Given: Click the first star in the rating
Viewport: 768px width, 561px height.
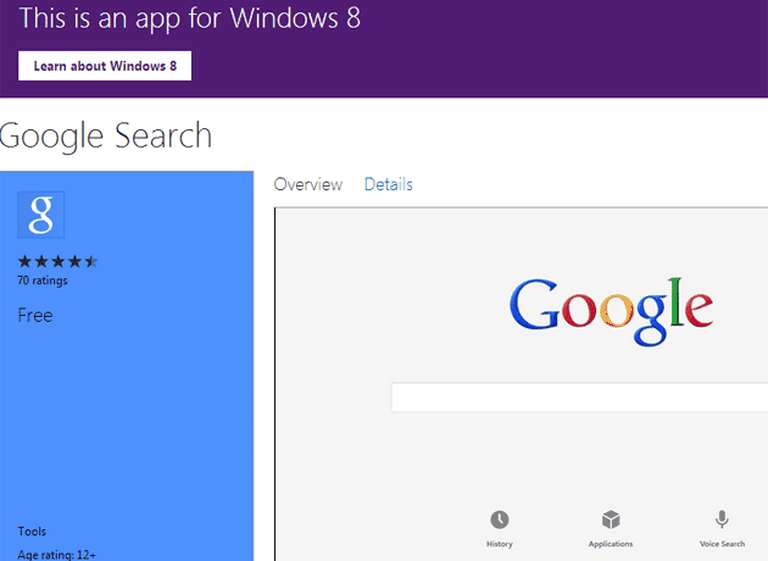Looking at the screenshot, I should [x=25, y=262].
